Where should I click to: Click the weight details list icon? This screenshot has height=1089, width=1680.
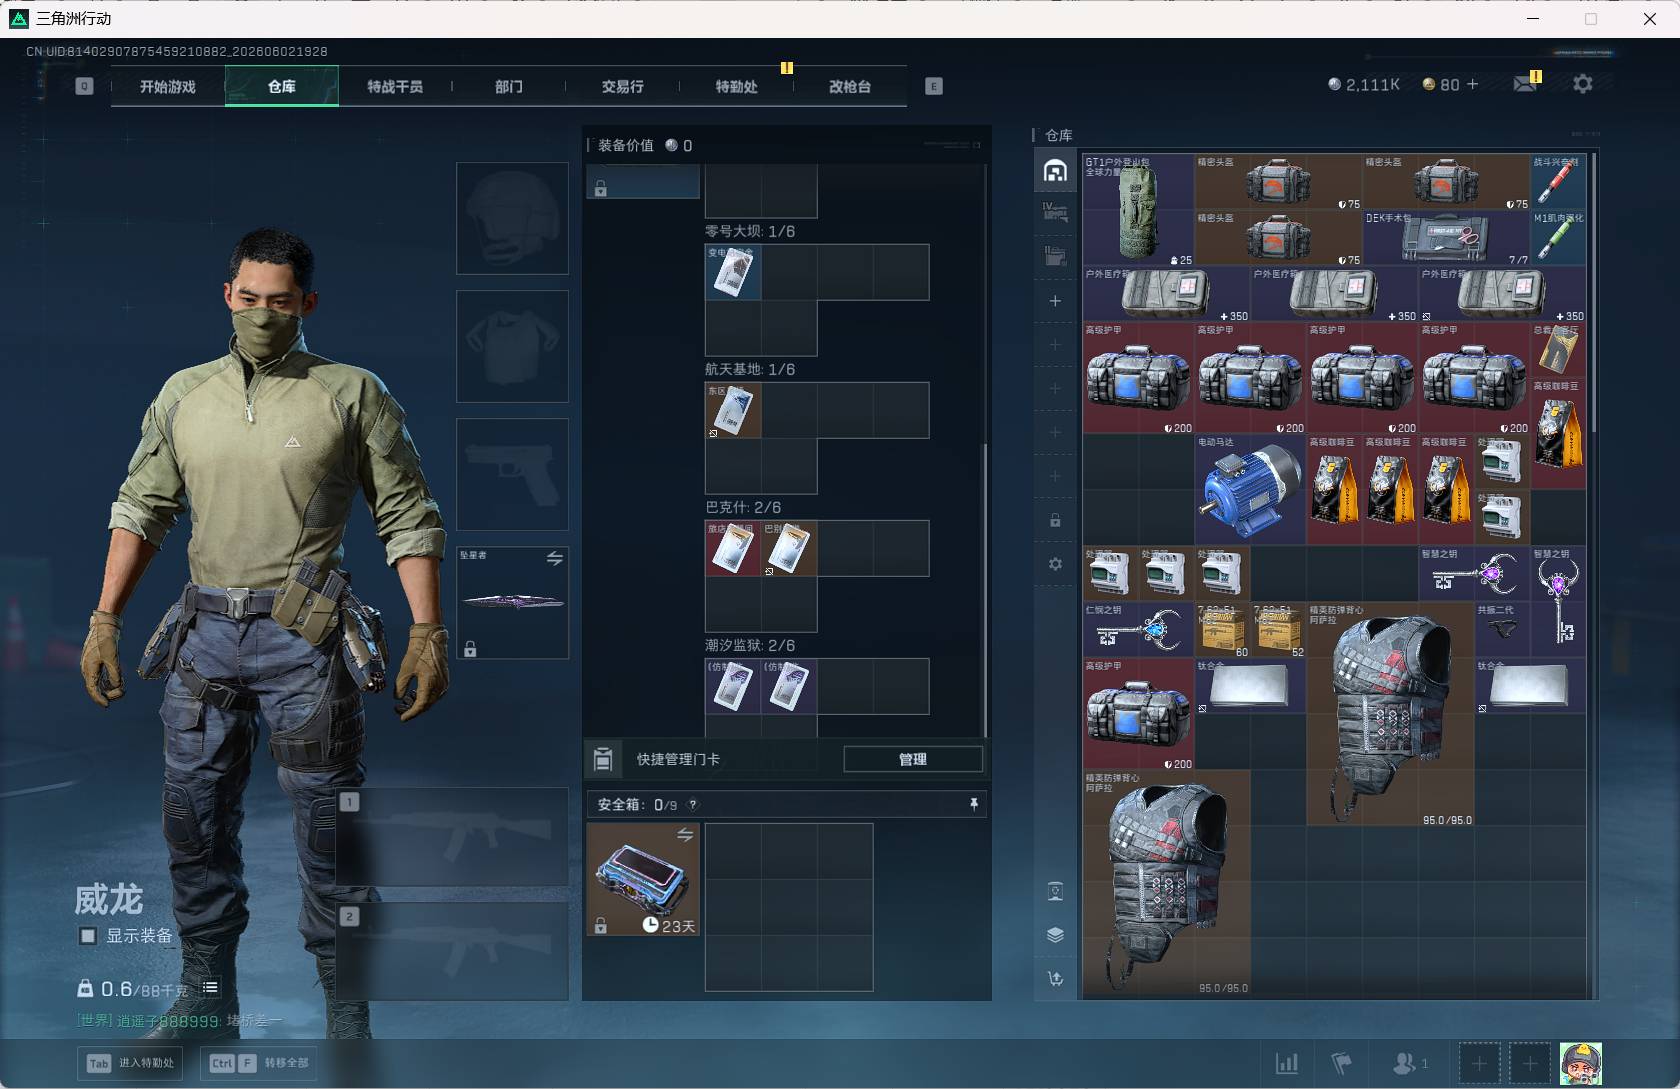[210, 988]
